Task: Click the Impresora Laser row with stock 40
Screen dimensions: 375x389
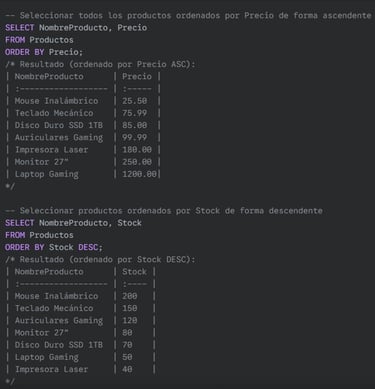Action: 81,370
